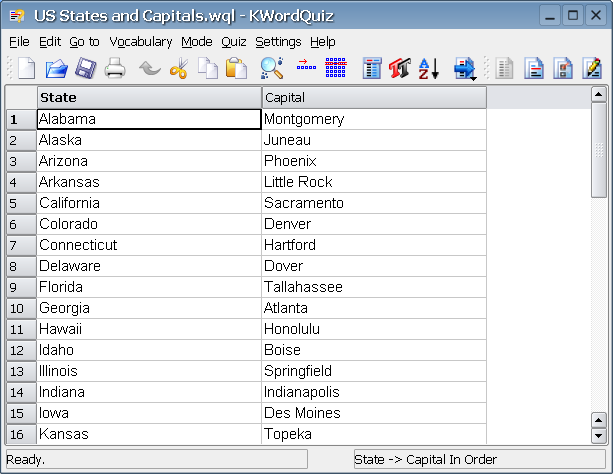Start the Multiple Choice quiz icon
Viewport: 613px width, 474px height.
click(563, 68)
